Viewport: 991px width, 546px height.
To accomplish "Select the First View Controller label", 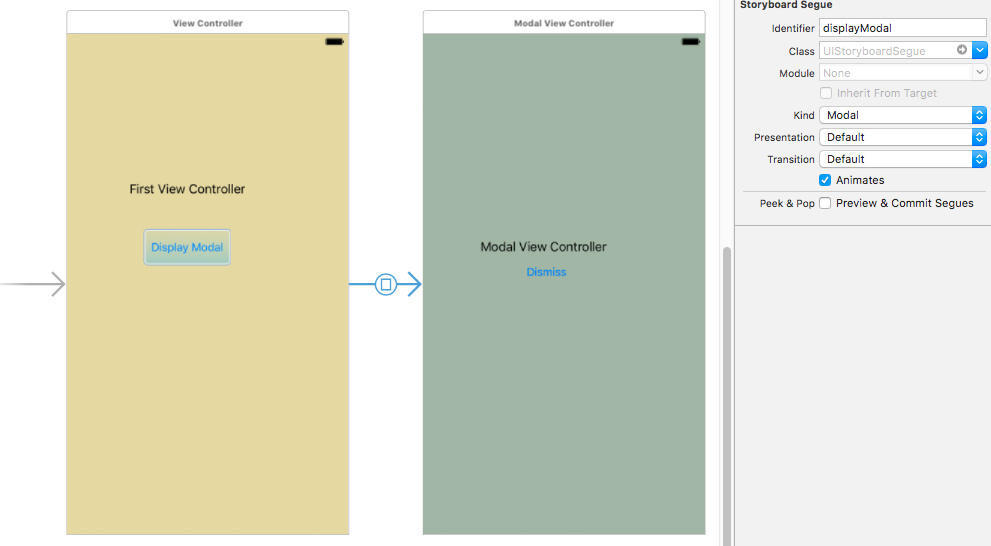I will (x=187, y=189).
